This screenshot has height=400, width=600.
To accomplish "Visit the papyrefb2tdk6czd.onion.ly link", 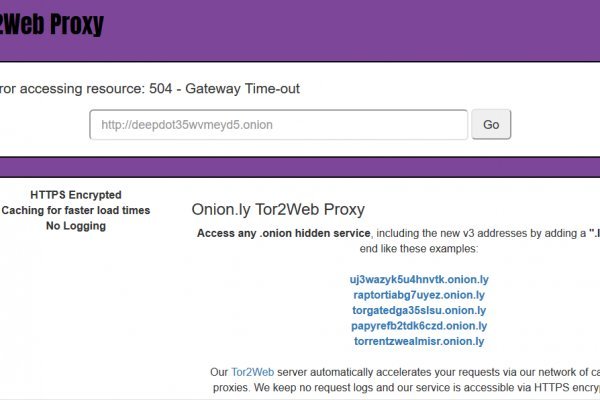I will pyautogui.click(x=419, y=326).
